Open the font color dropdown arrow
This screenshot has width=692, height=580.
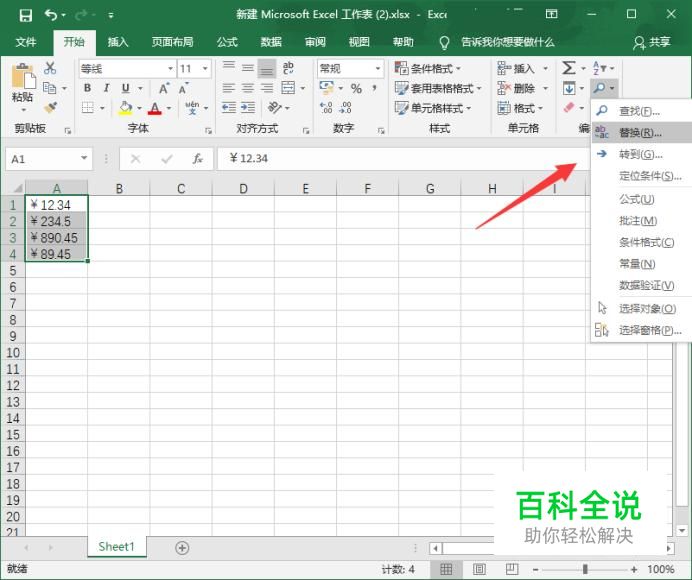click(169, 108)
